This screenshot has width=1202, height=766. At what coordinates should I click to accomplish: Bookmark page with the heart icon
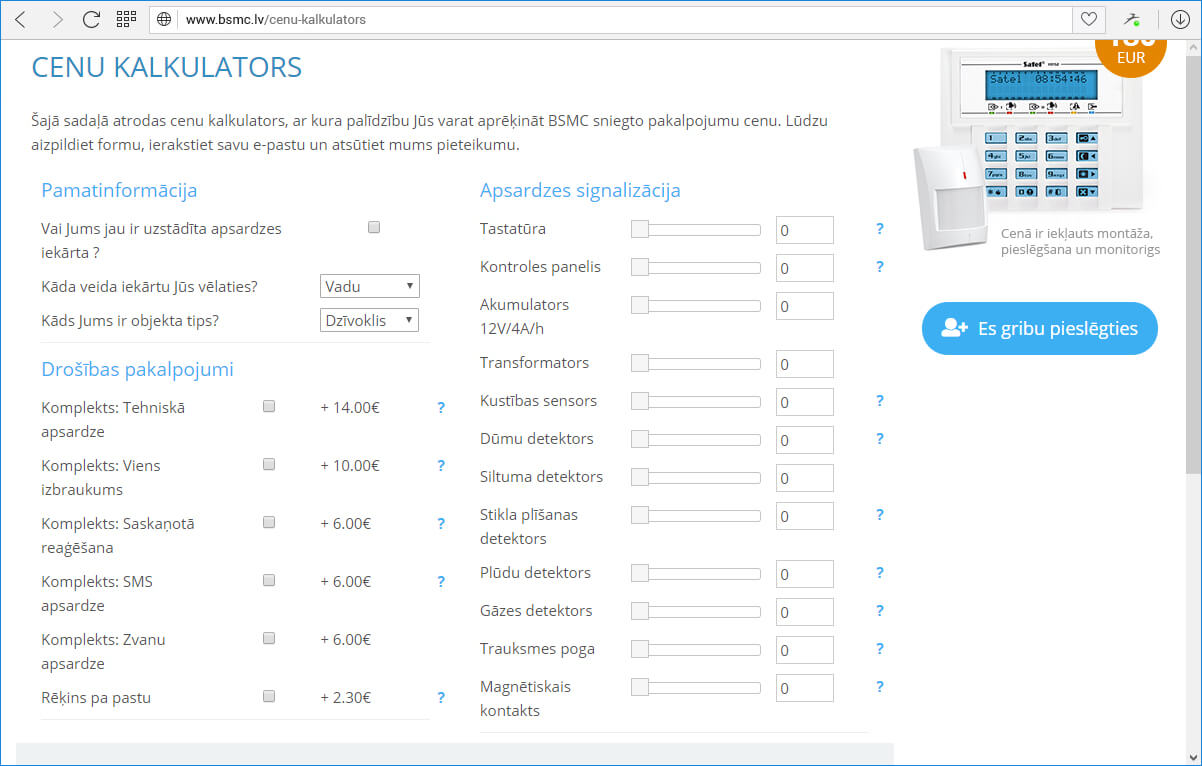[x=1088, y=19]
